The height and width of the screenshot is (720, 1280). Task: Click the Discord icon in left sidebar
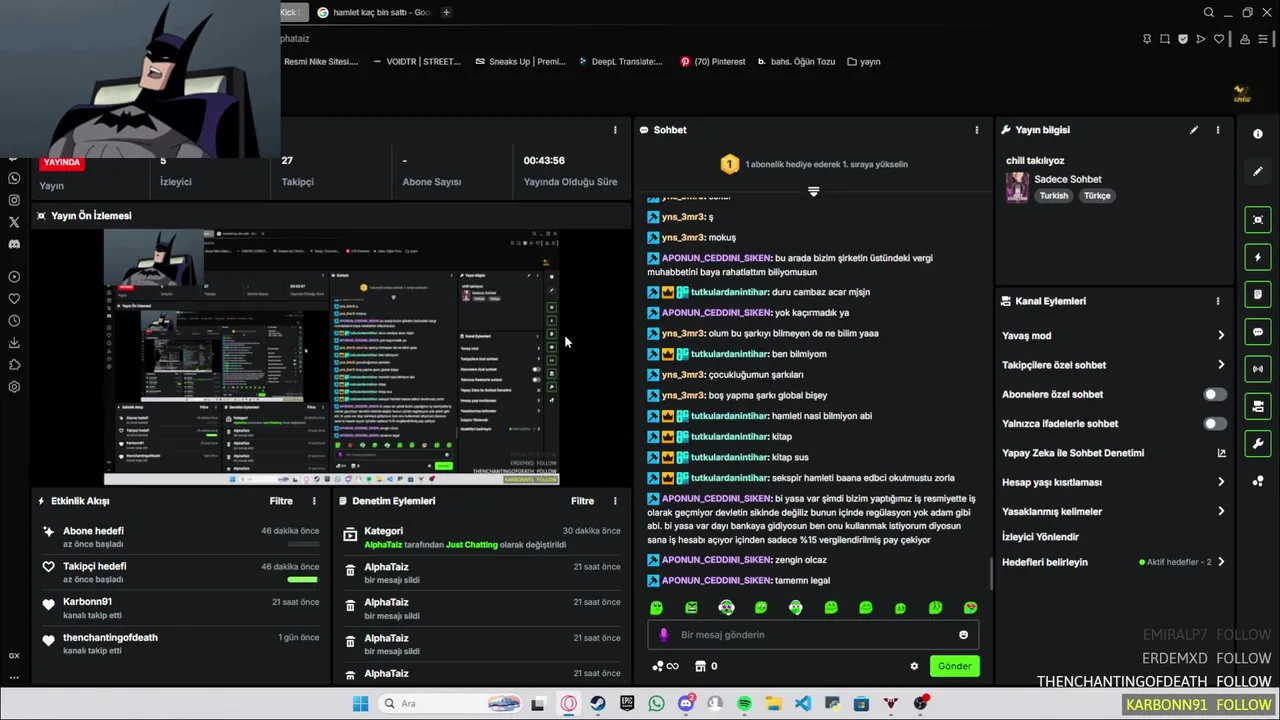(14, 244)
